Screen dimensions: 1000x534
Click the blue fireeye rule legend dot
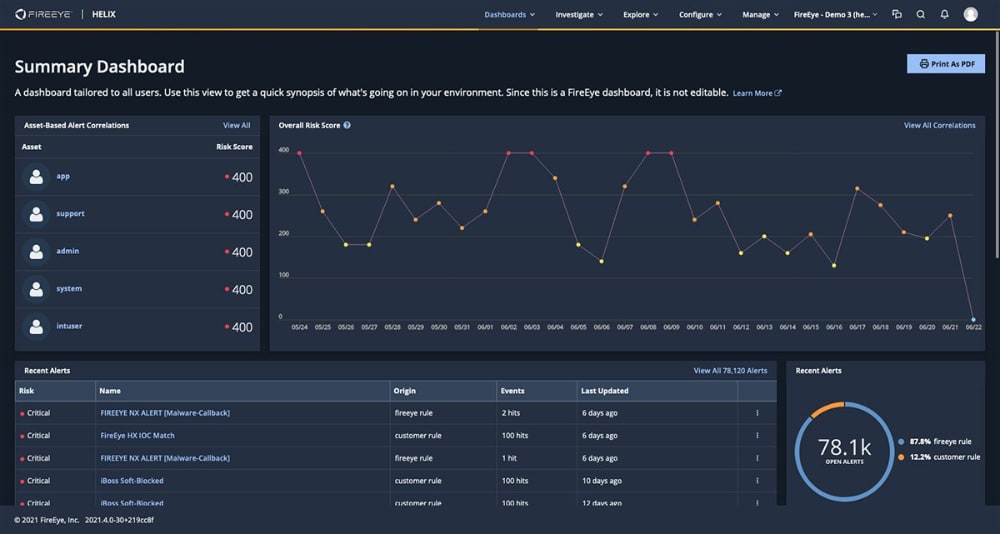(901, 441)
